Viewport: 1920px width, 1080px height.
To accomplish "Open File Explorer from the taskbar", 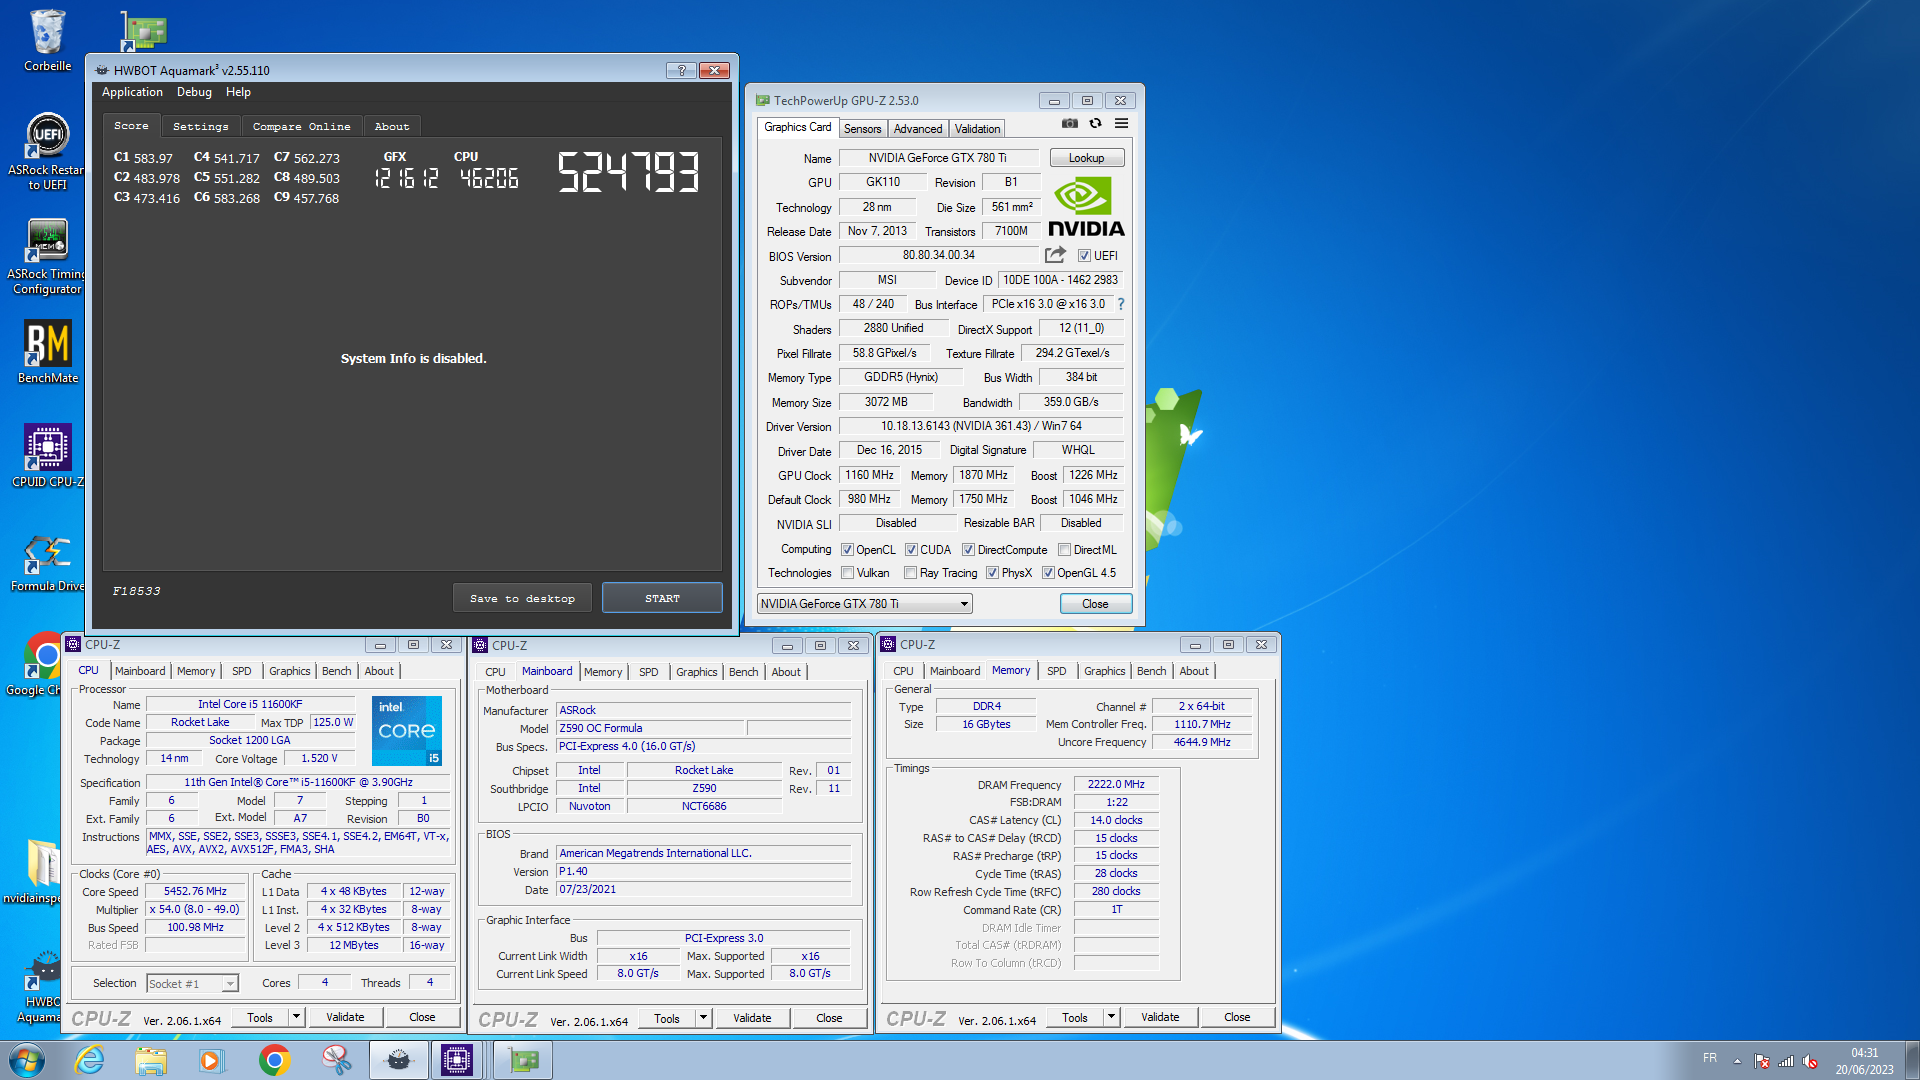I will pyautogui.click(x=151, y=1060).
